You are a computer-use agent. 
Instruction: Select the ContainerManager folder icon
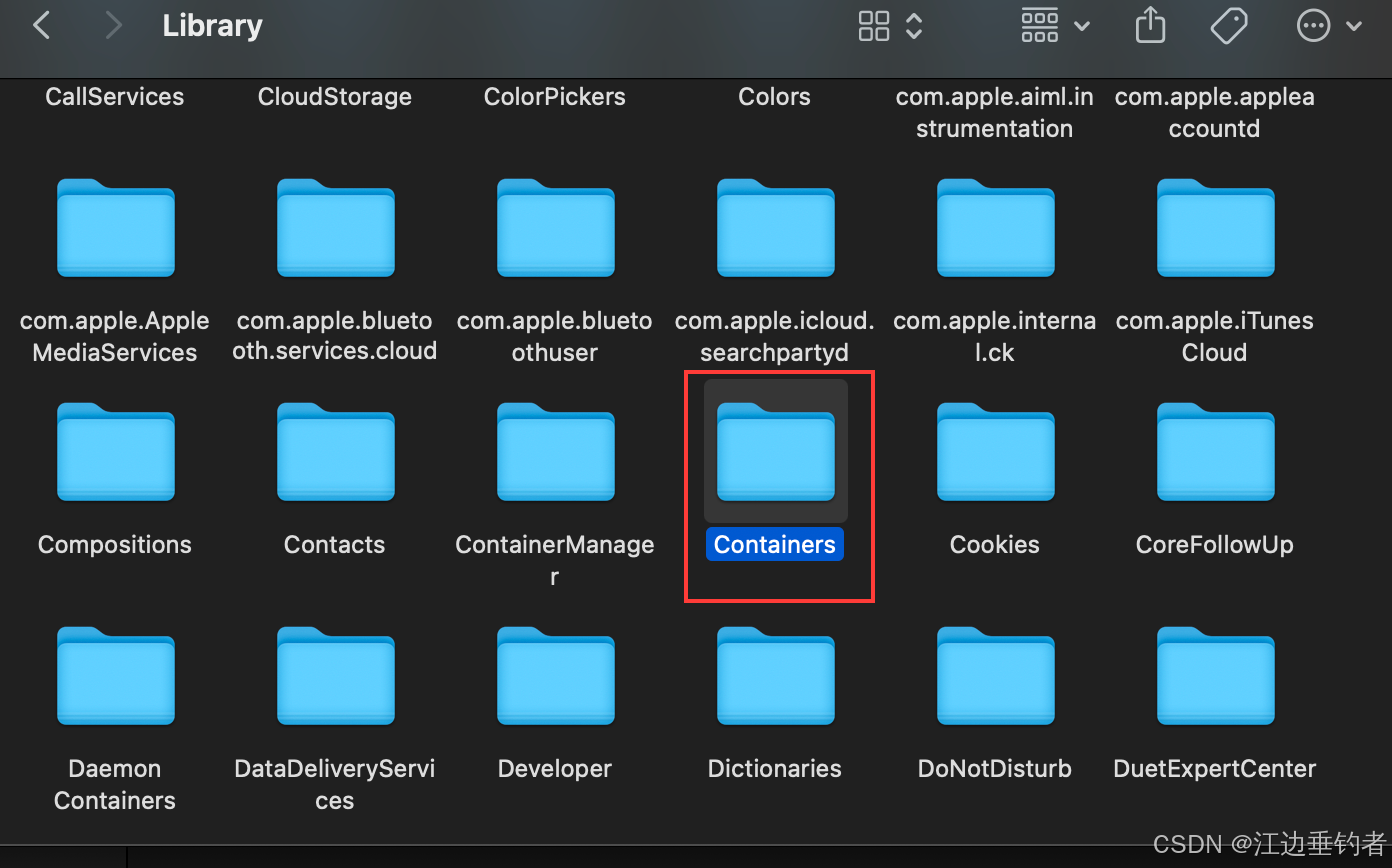(x=556, y=451)
